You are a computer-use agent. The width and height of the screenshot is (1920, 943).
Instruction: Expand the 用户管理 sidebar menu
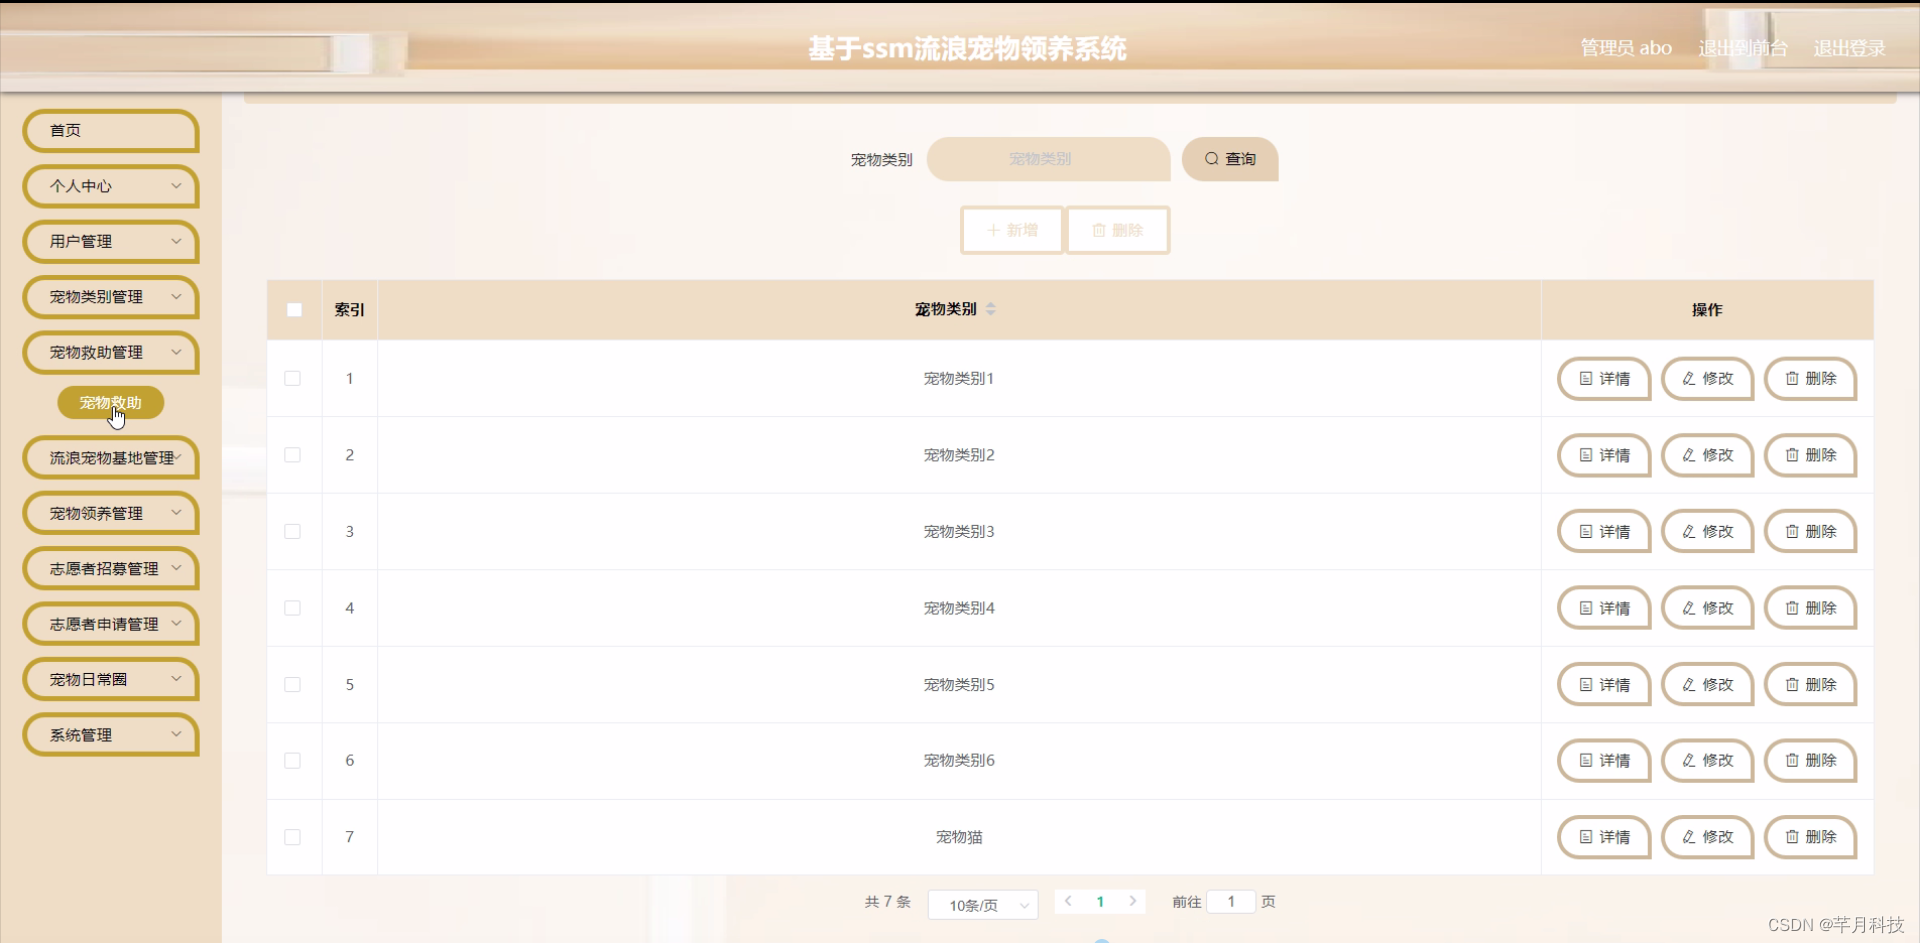click(x=110, y=242)
